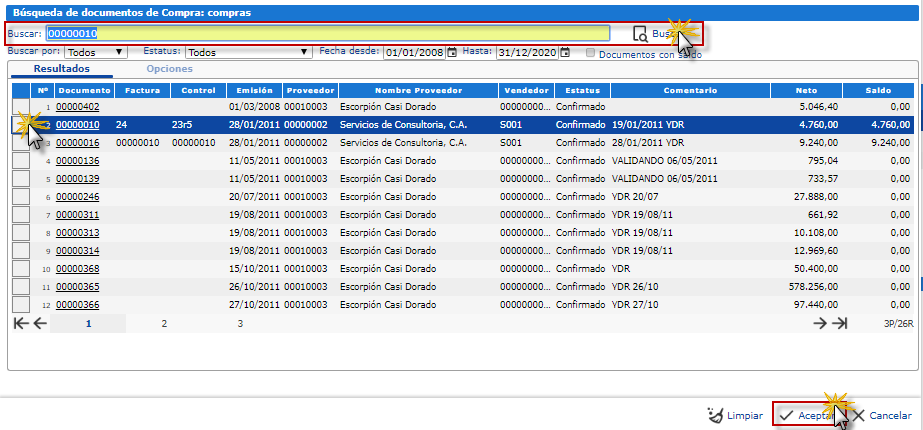The image size is (923, 430).
Task: Click the Buscar magnifier search icon
Action: (x=640, y=34)
